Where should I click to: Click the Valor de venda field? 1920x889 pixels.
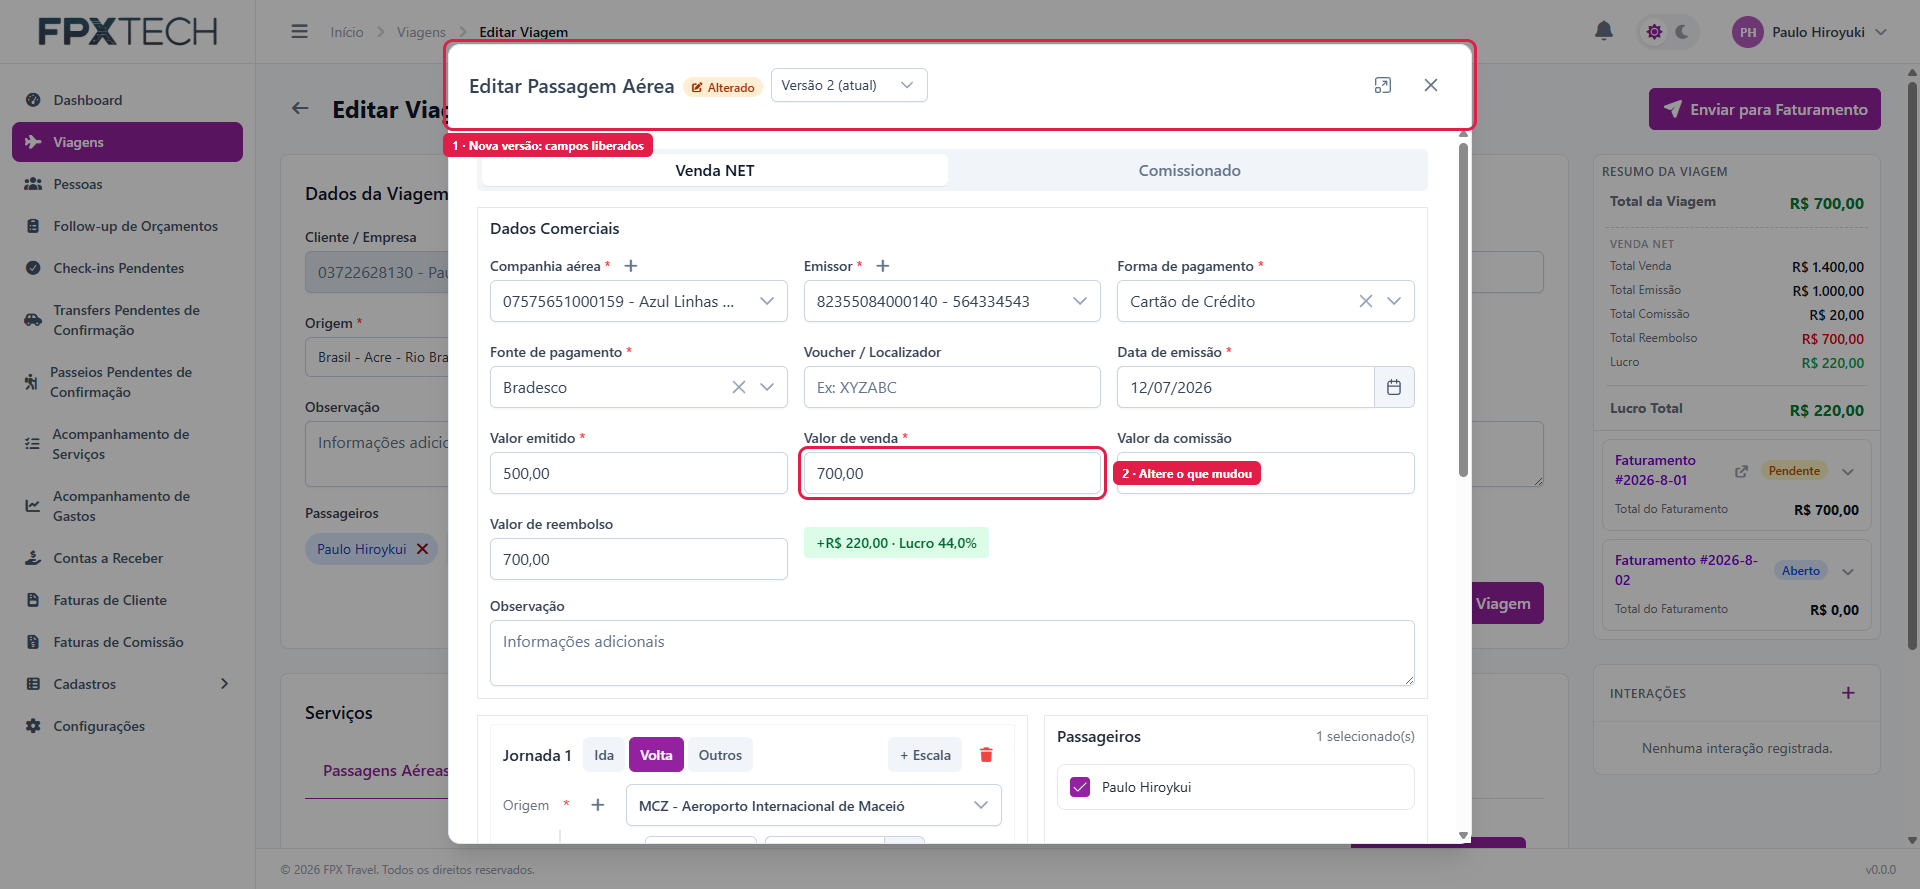[x=952, y=473]
